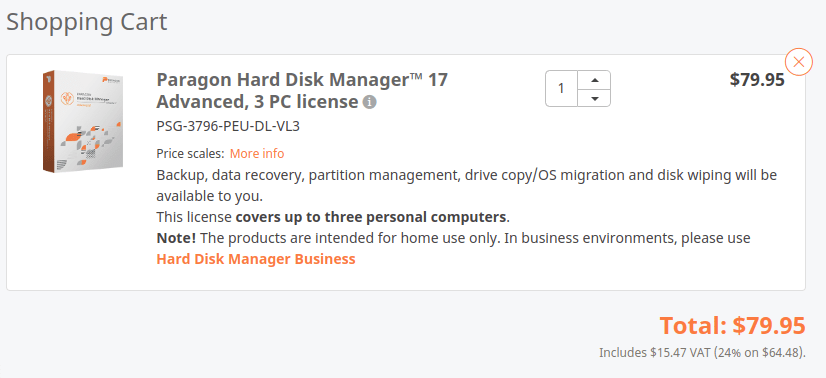
Task: Click the Paragon product box image
Action: [83, 121]
